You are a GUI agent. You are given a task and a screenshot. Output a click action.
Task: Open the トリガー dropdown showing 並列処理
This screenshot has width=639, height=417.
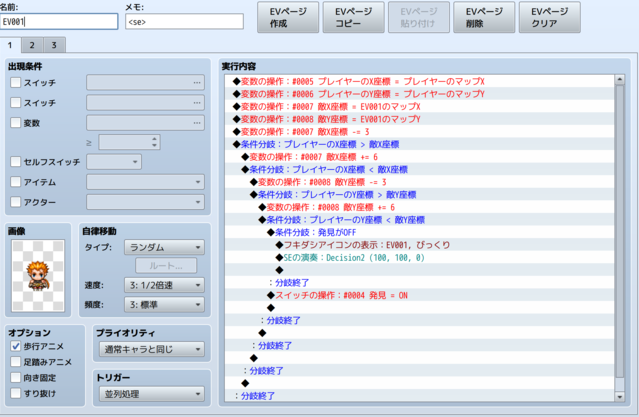[152, 394]
